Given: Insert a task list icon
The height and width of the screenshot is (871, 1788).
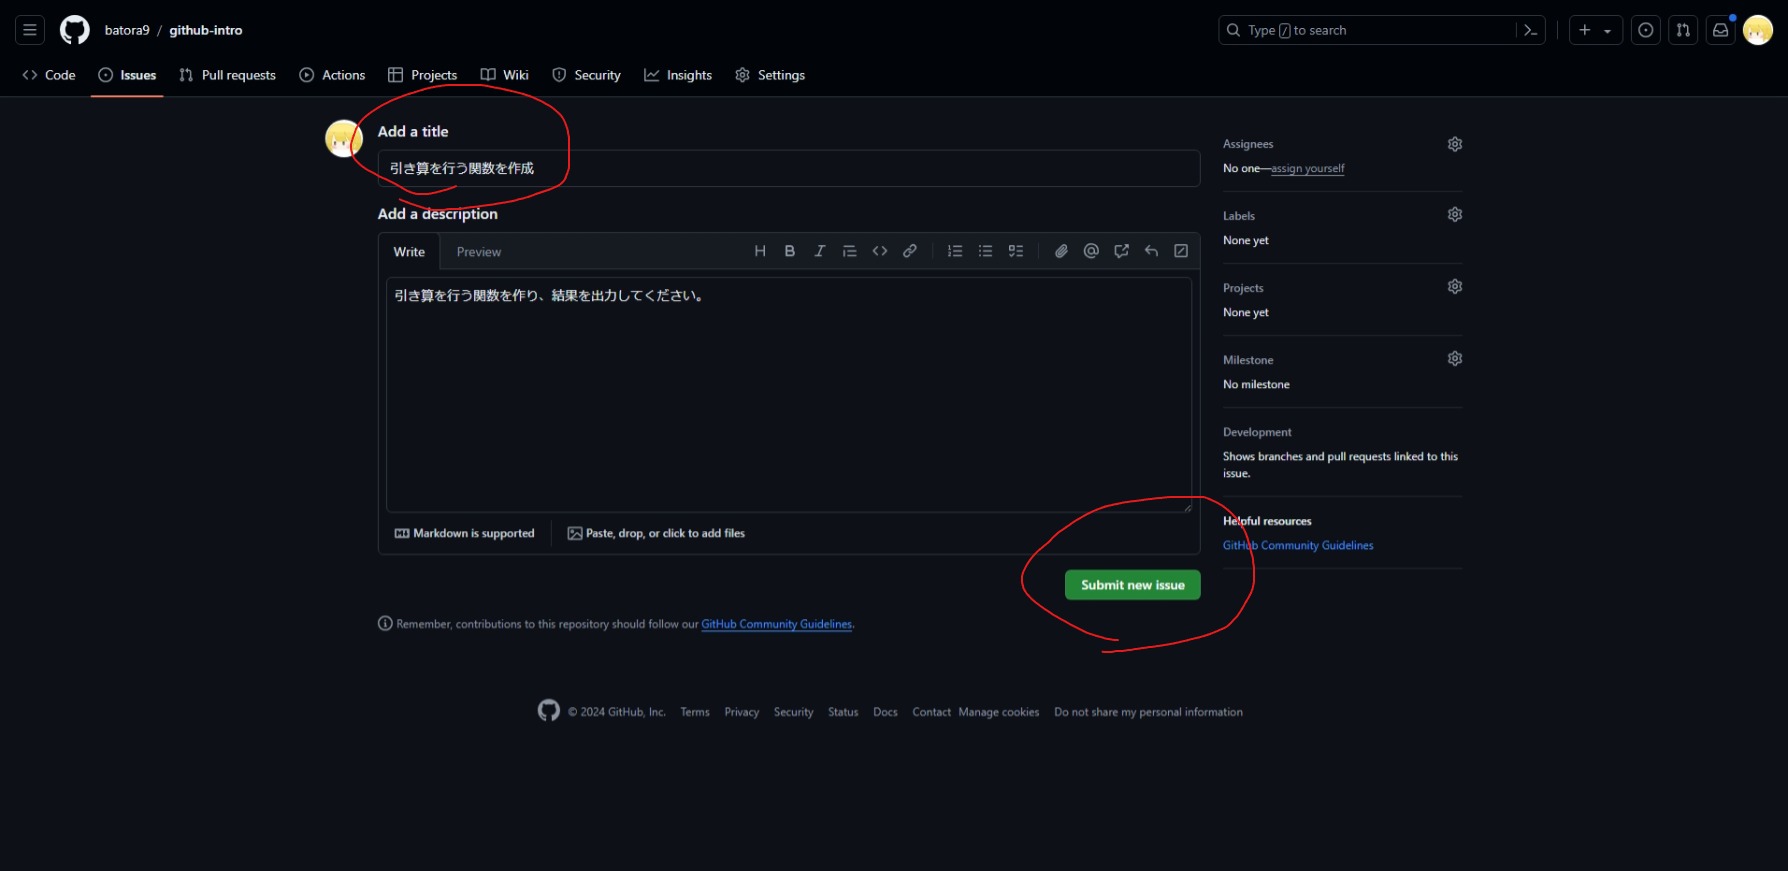Looking at the screenshot, I should click(1016, 251).
